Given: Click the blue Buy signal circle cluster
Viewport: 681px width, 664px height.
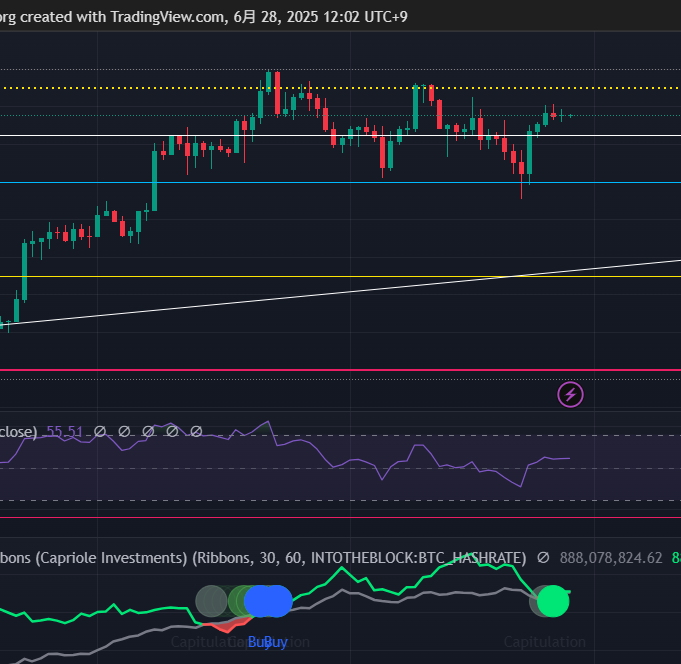Looking at the screenshot, I should (268, 601).
